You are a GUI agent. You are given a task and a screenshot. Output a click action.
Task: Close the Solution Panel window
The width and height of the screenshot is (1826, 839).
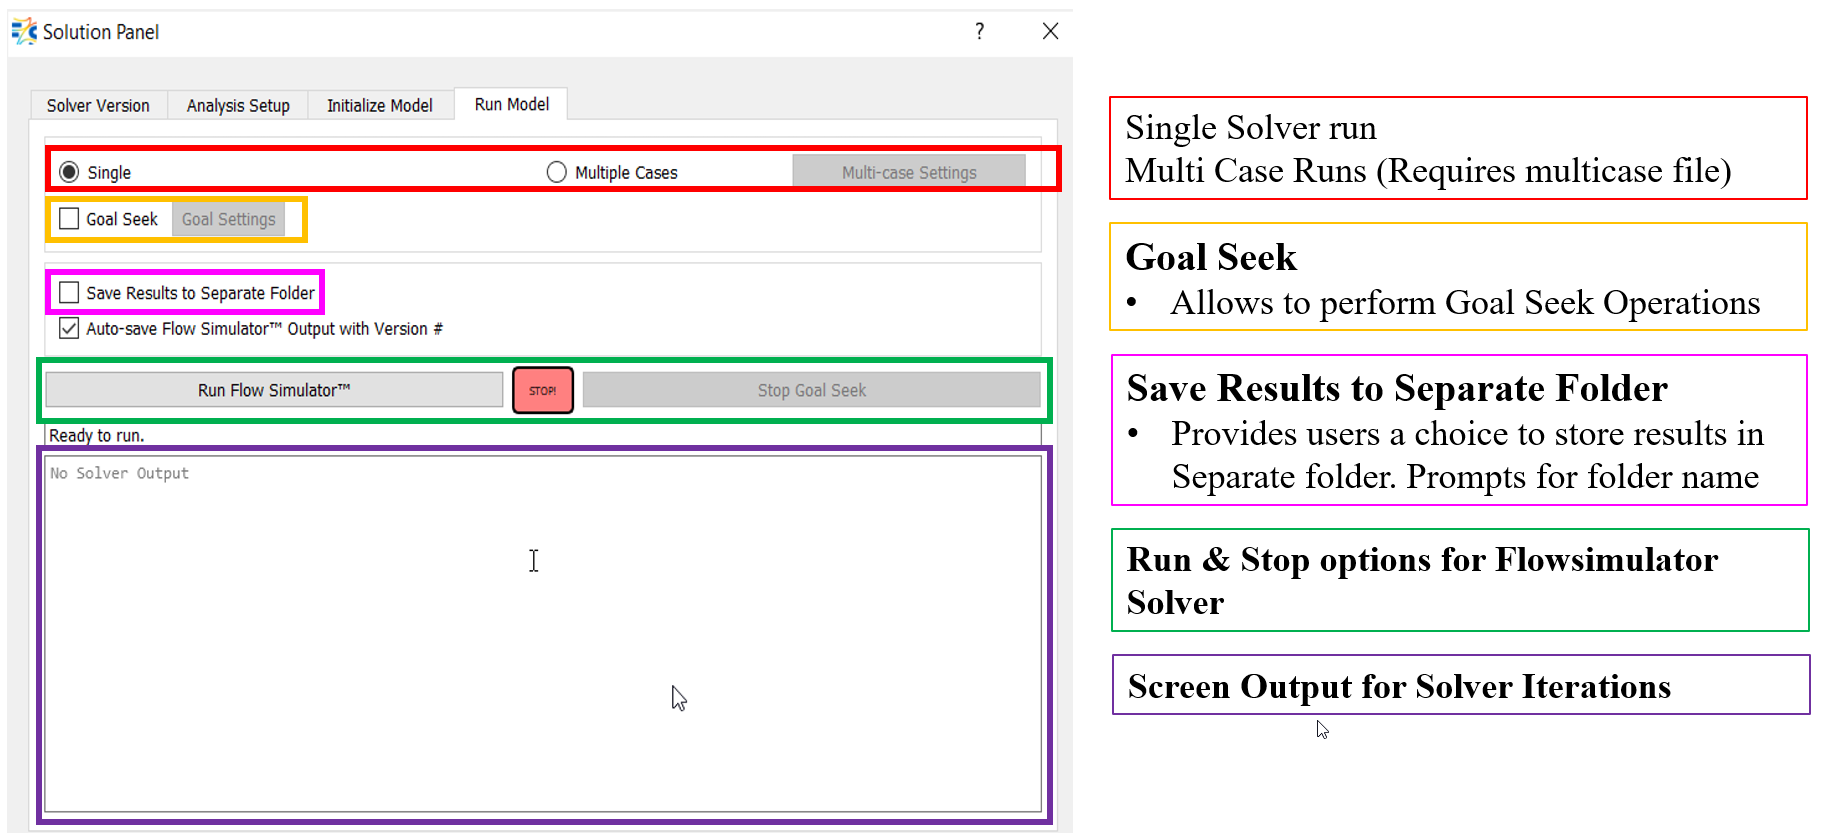coord(1050,32)
